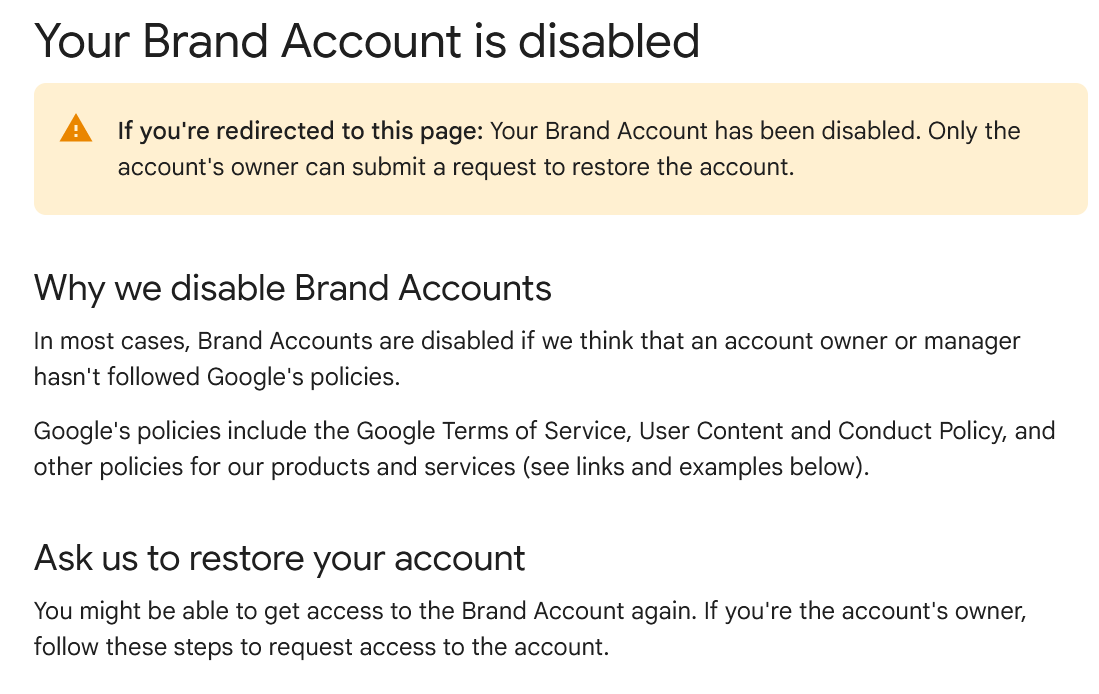1099x694 pixels.
Task: Click bold 'If you're redirected to this page:' text
Action: [x=300, y=131]
